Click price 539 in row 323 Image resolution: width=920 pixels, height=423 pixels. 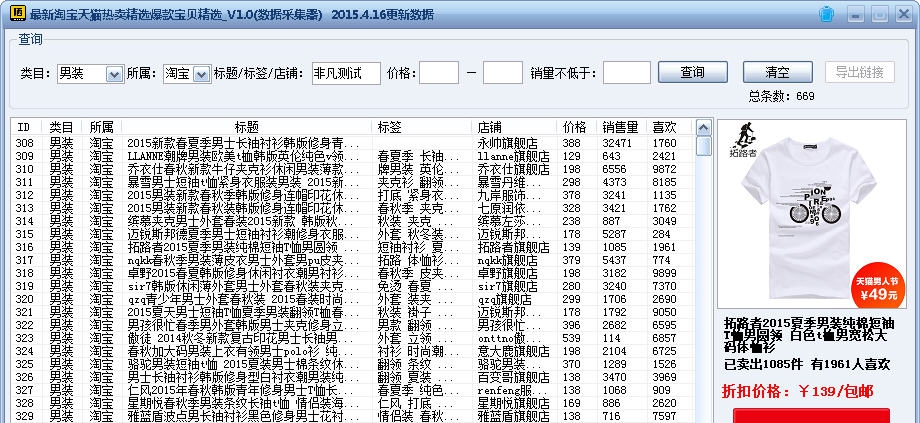(x=571, y=337)
